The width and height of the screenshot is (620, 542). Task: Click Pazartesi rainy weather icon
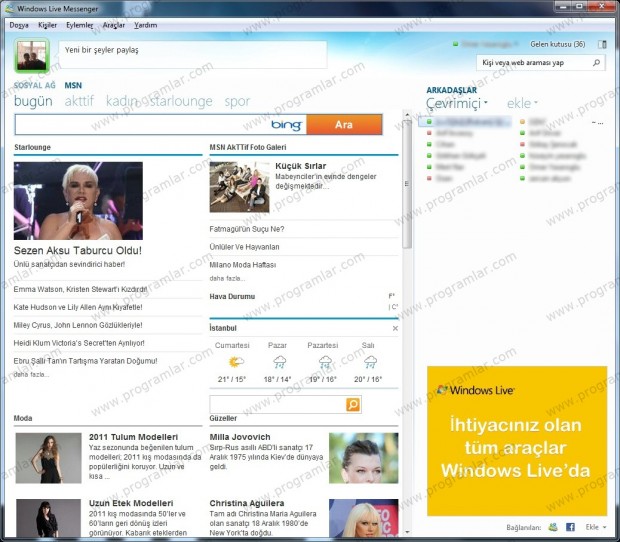325,362
